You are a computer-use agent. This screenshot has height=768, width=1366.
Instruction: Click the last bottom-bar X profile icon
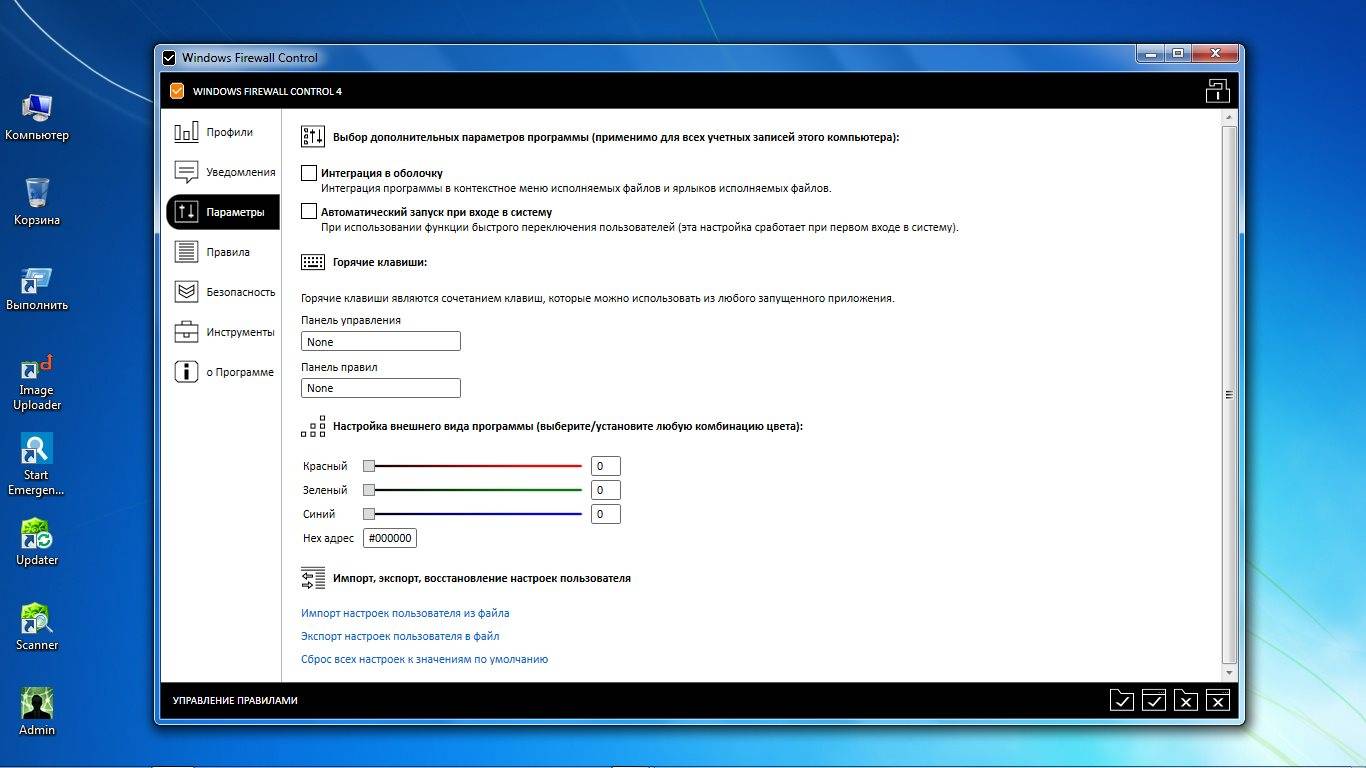(x=1218, y=700)
